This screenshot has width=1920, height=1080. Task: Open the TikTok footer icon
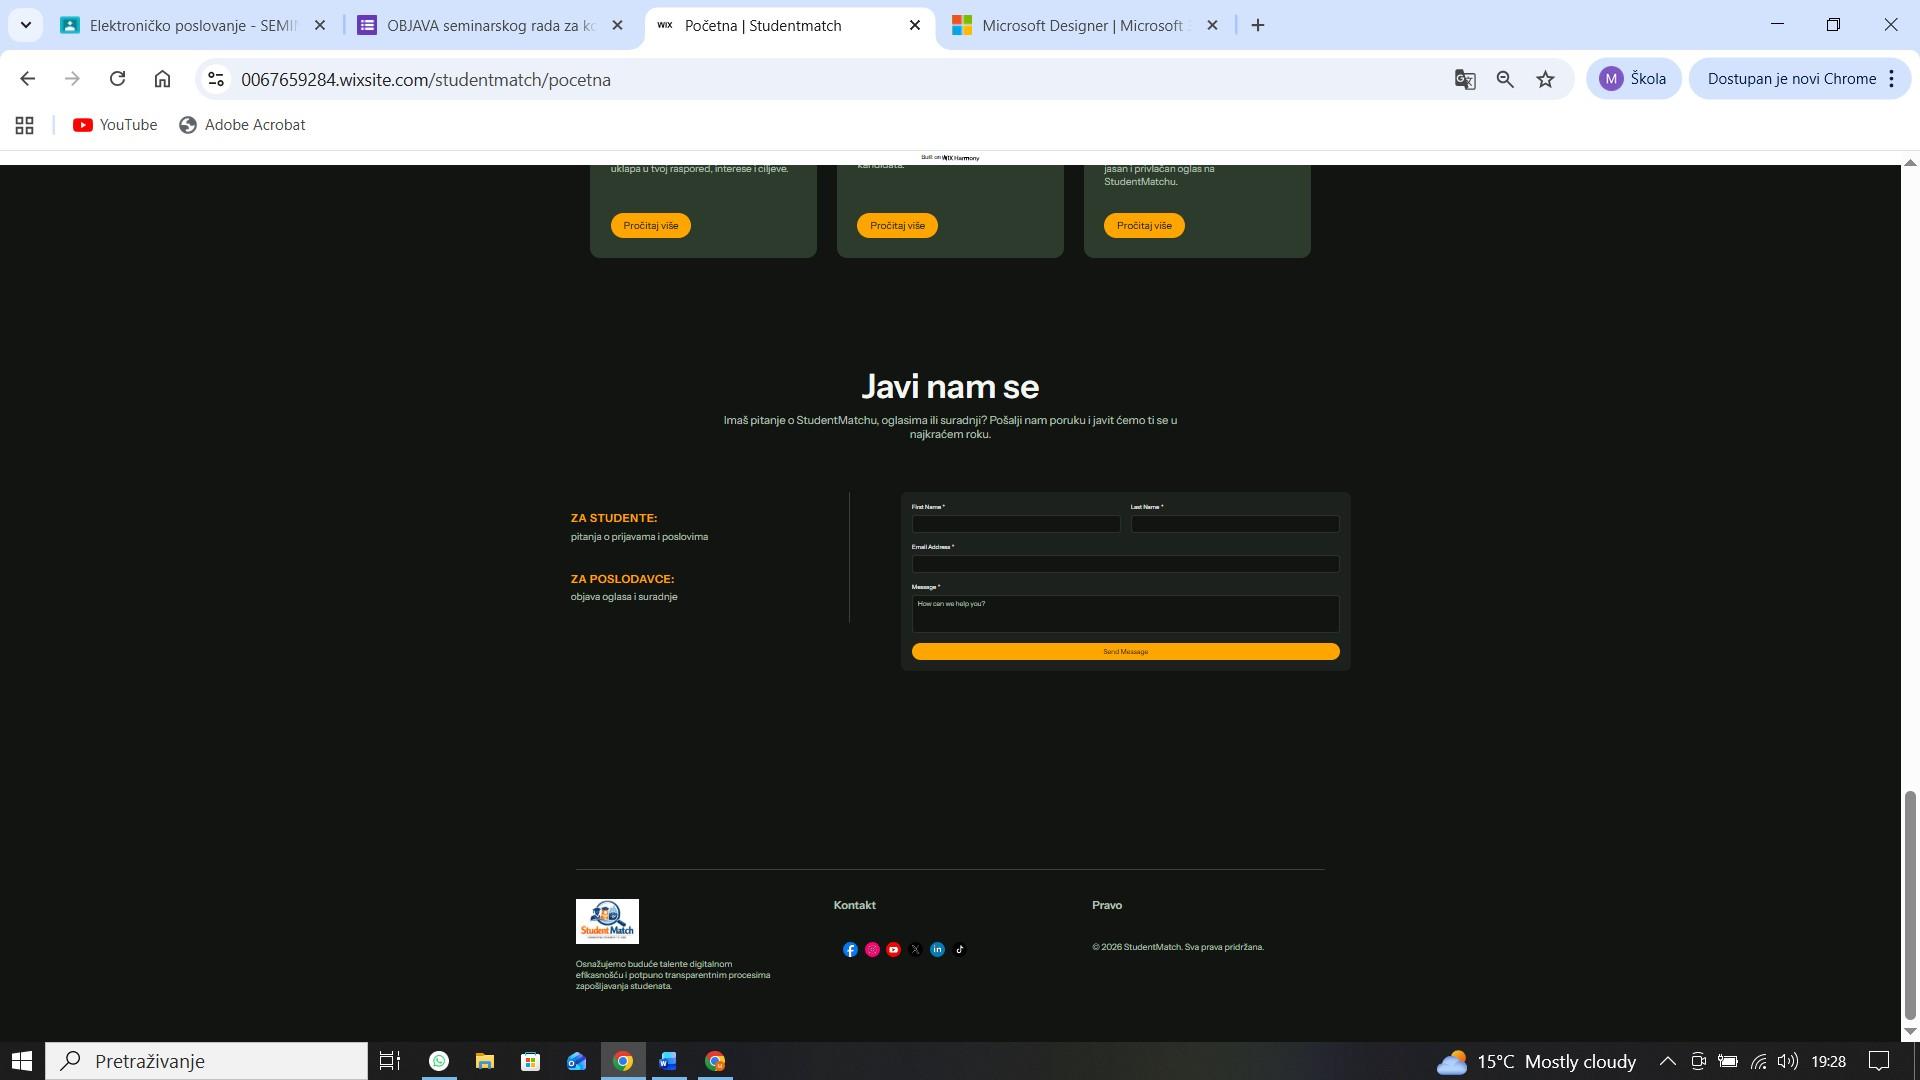[x=960, y=950]
